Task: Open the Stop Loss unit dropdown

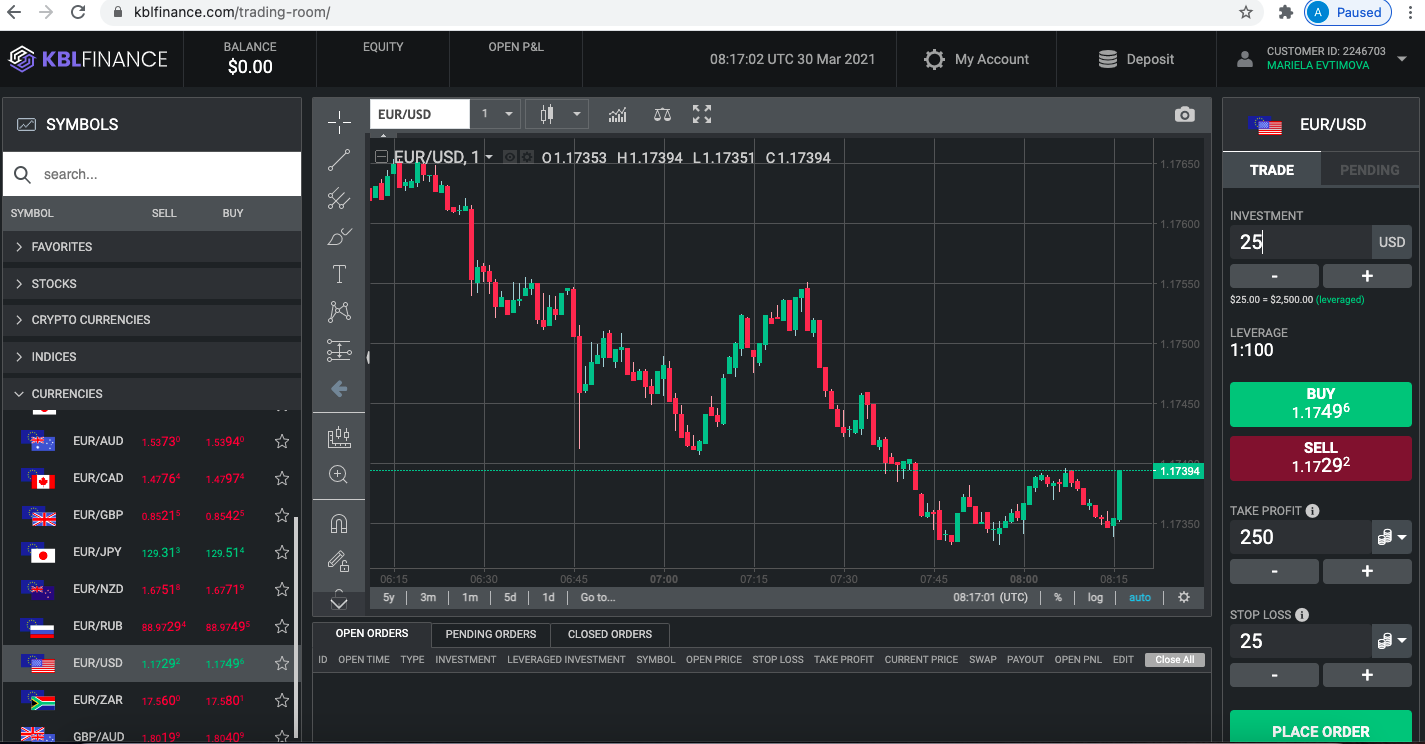Action: (1392, 641)
